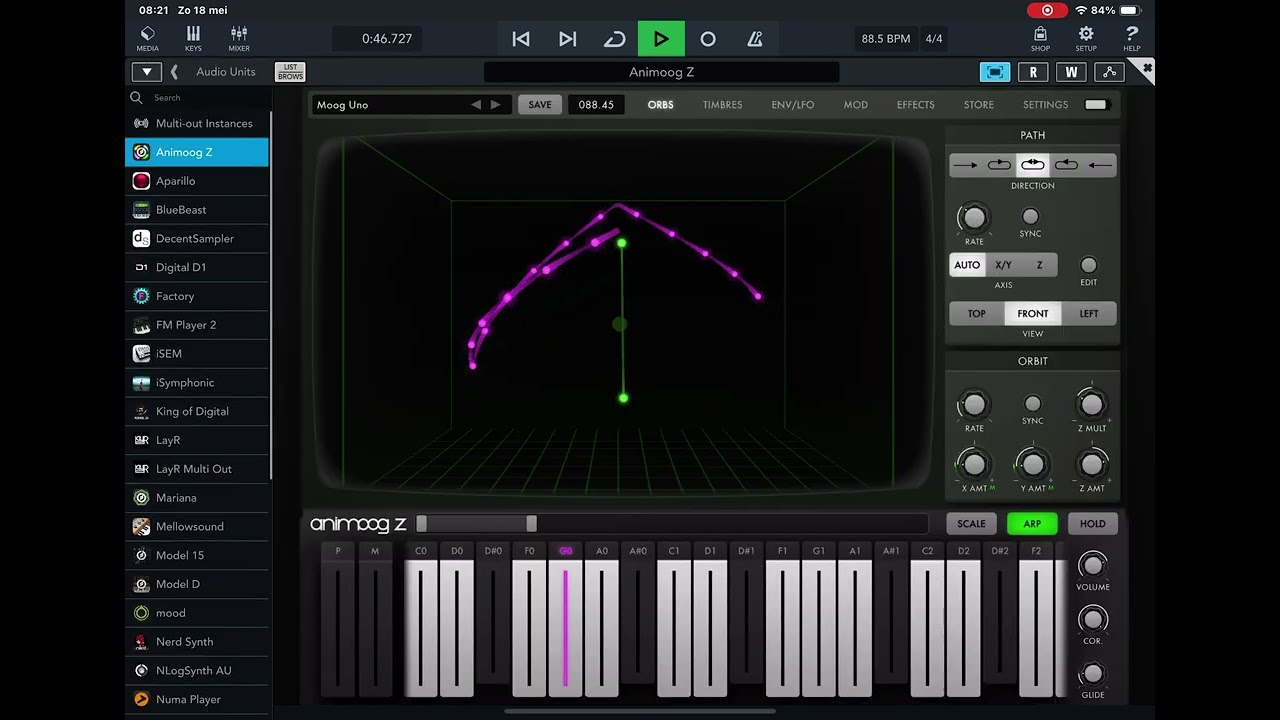Viewport: 1280px width, 720px height.
Task: Go to next preset with right arrow
Action: (x=495, y=105)
